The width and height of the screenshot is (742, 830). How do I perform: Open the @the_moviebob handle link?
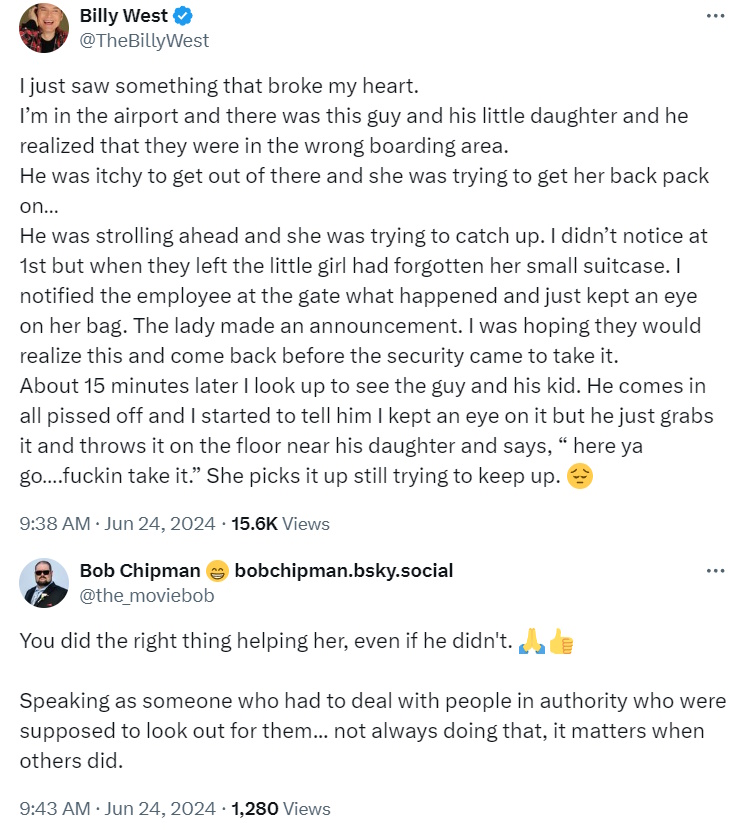coord(147,595)
